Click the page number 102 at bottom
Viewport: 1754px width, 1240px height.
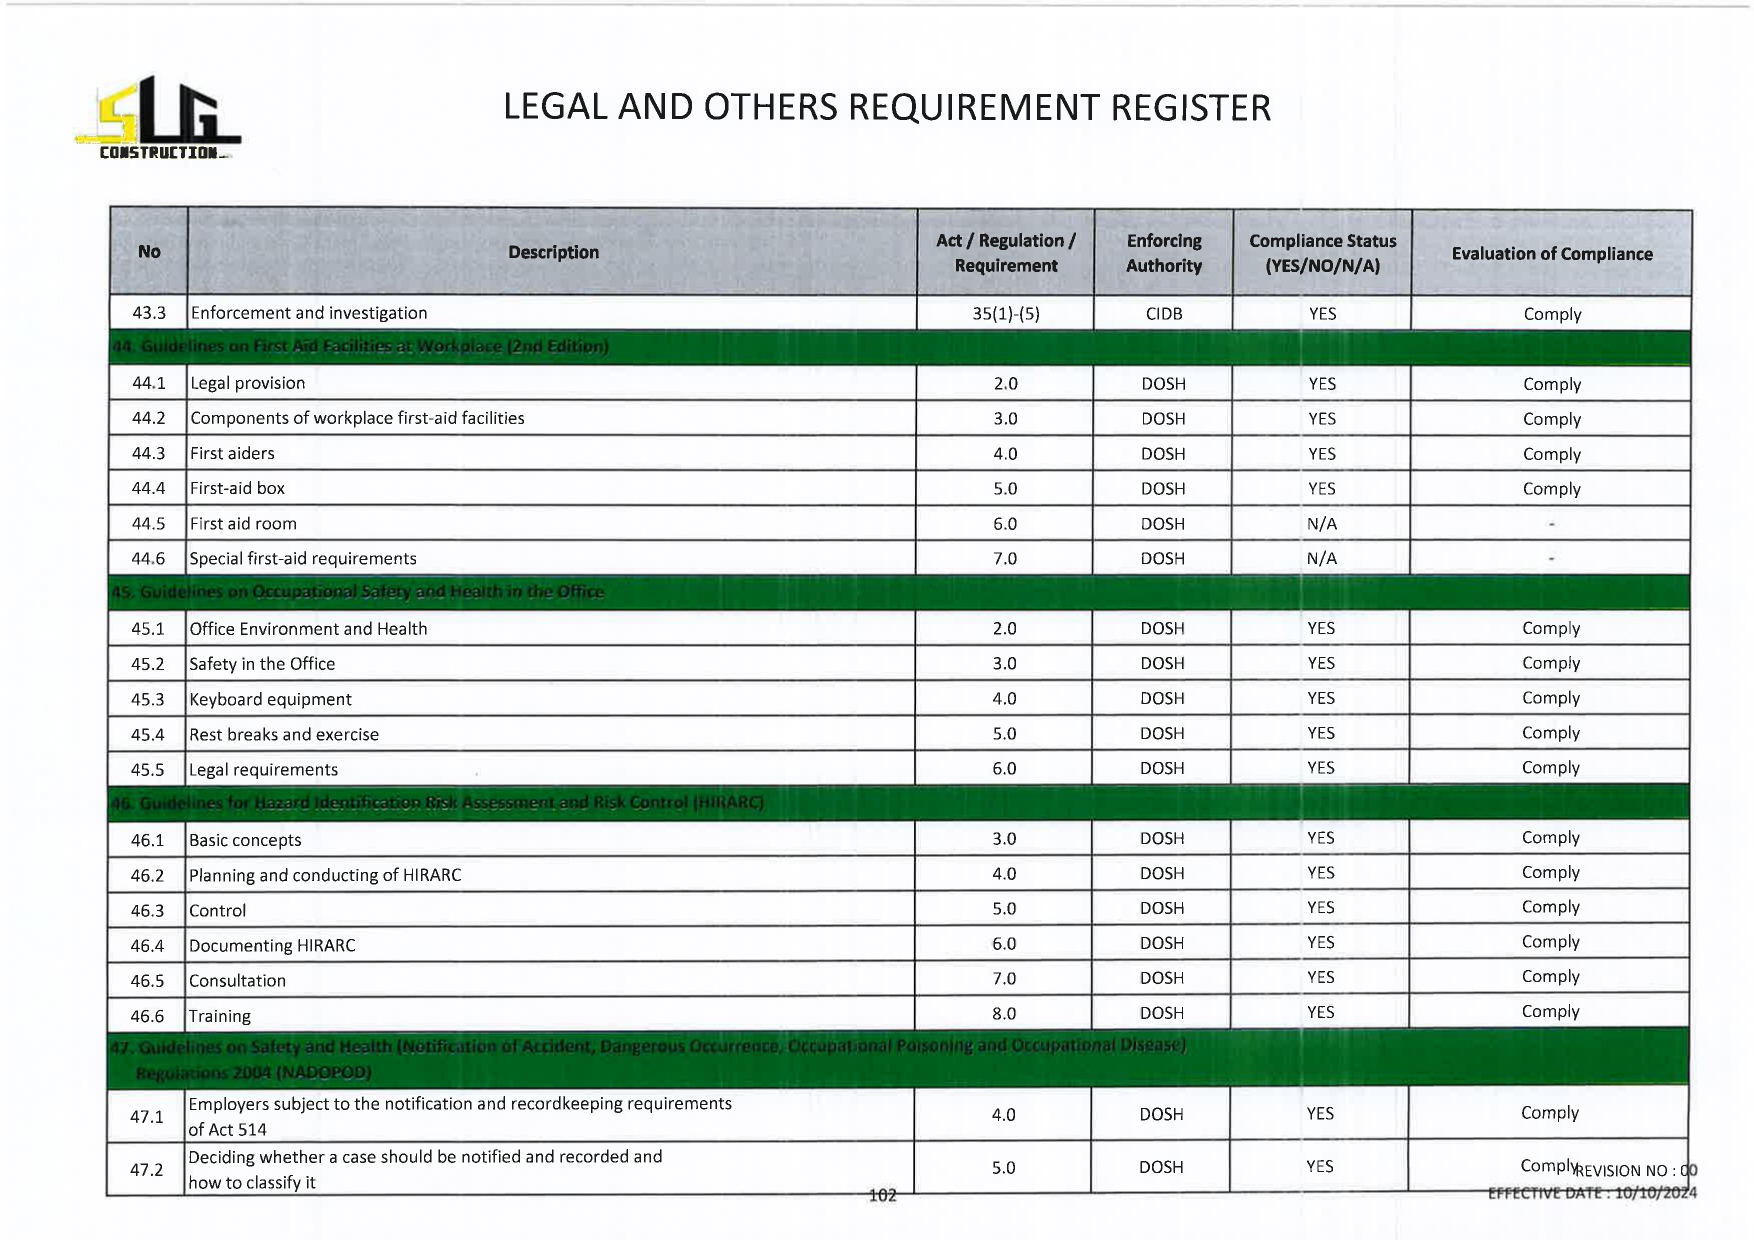(882, 1195)
